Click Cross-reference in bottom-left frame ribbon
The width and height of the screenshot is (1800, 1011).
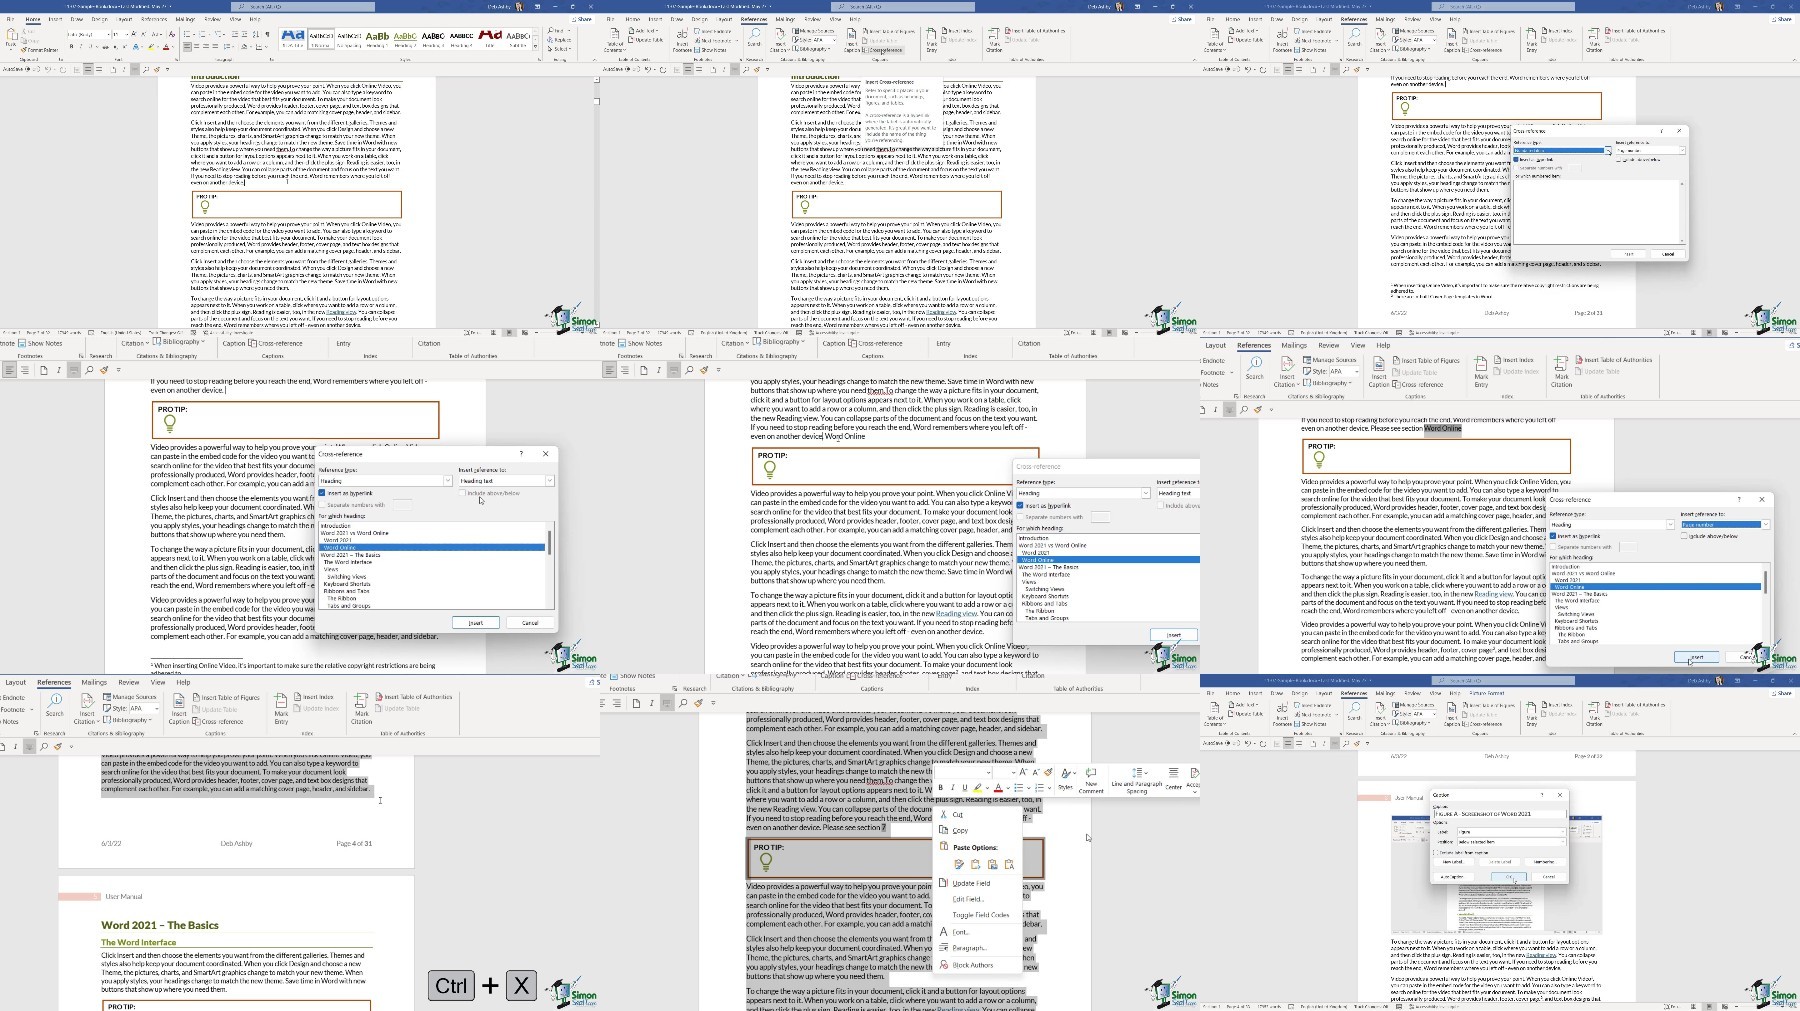217,721
